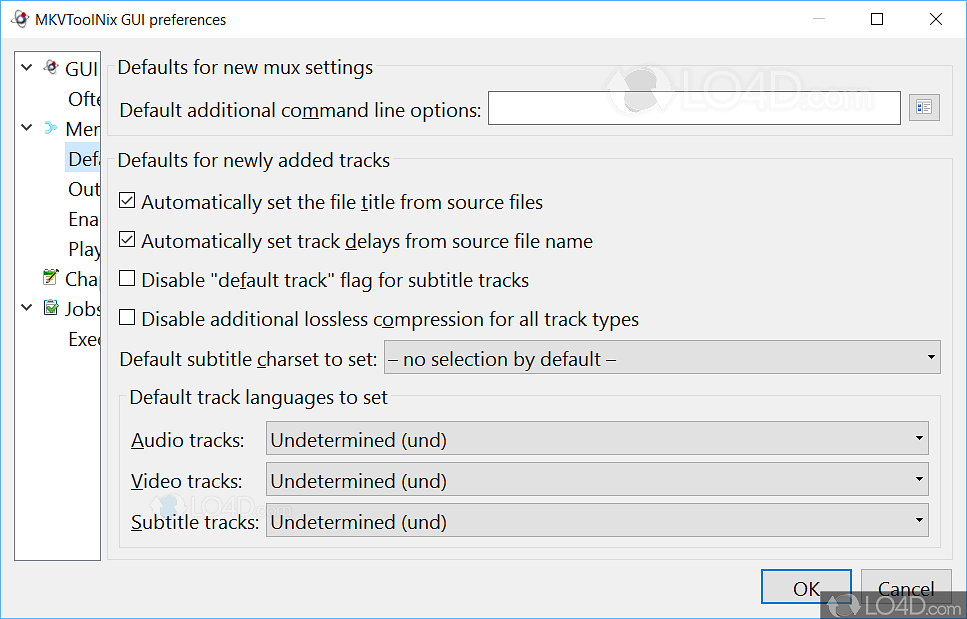This screenshot has width=967, height=619.
Task: Open the Audio tracks language dropdown
Action: (597, 439)
